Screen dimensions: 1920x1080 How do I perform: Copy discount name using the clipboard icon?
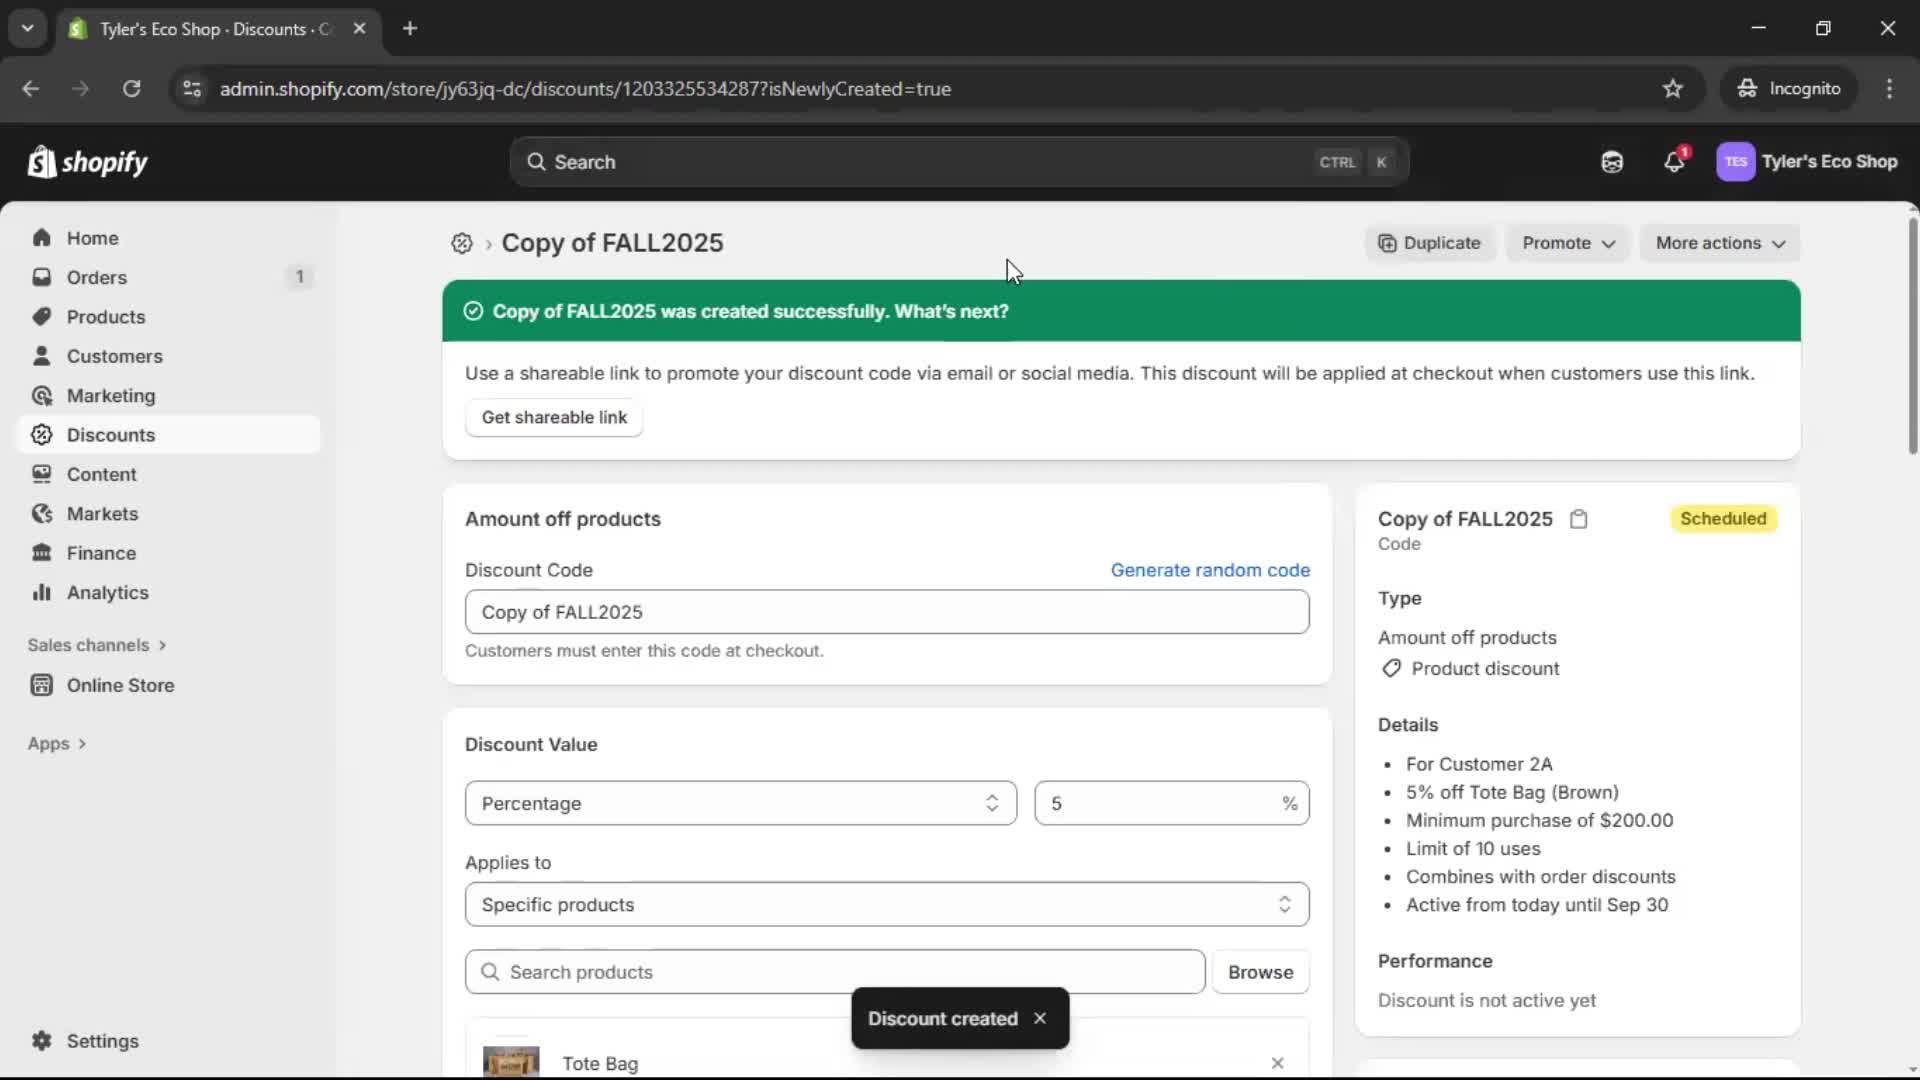click(x=1578, y=519)
